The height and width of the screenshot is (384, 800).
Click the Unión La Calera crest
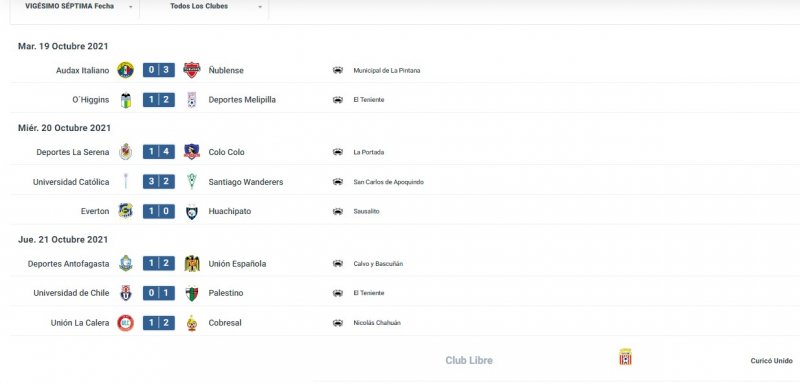click(126, 323)
